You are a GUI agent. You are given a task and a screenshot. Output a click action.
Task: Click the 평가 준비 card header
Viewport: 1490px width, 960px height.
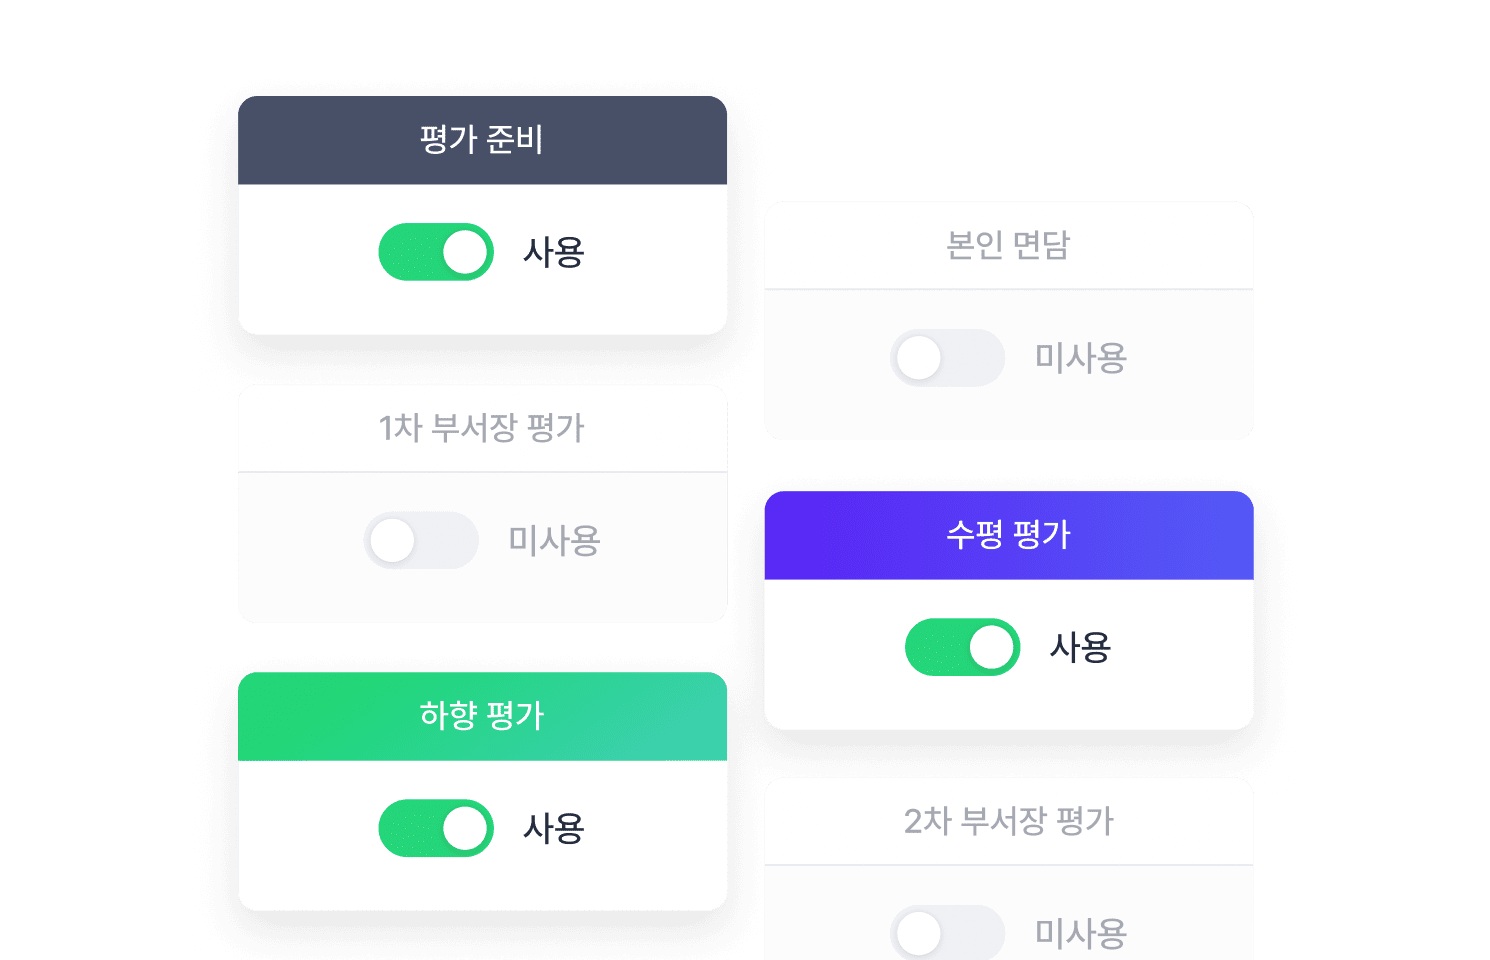482,140
